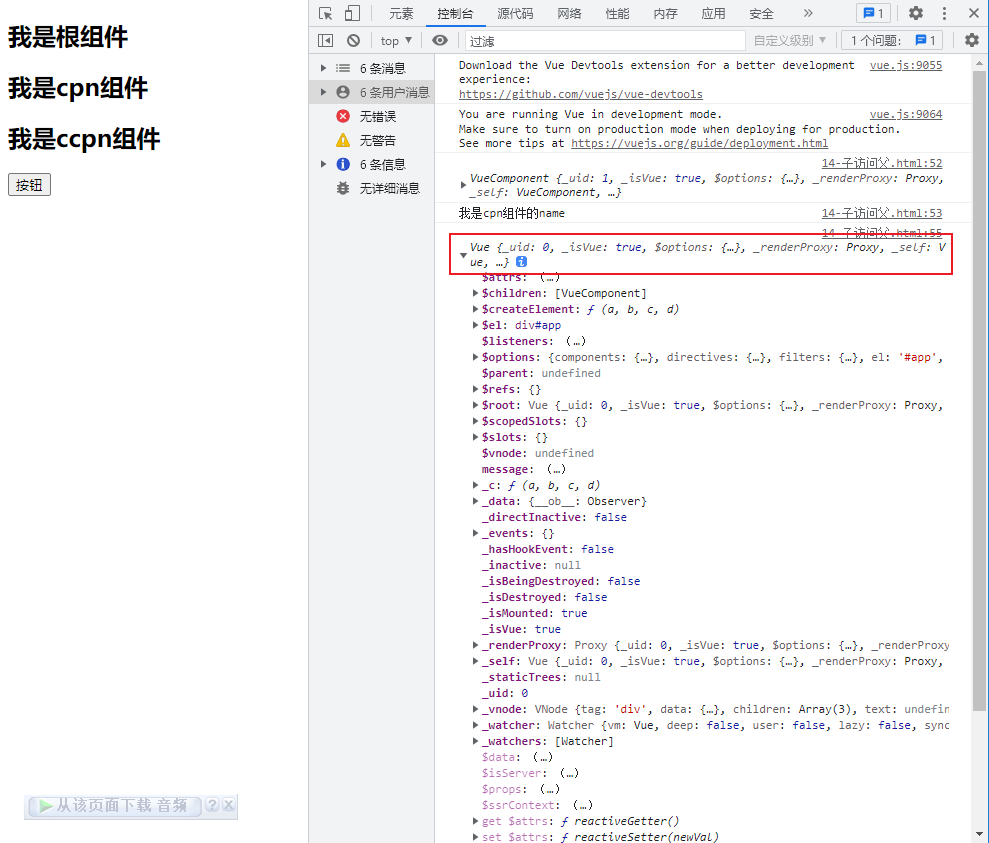Open 14-子访问父.html:53 source link
Screen dimensions: 989x843
pyautogui.click(x=882, y=213)
